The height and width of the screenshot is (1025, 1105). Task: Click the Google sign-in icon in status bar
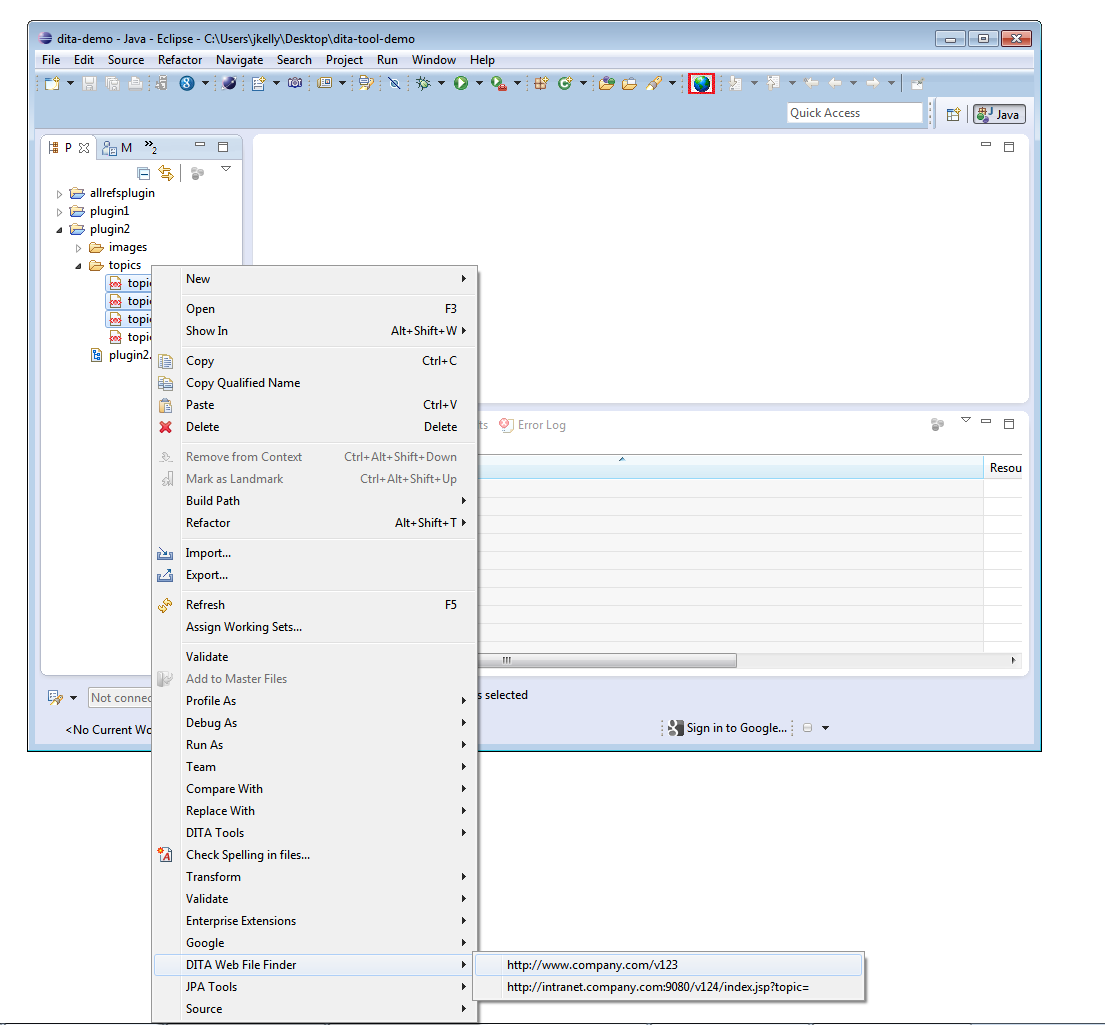pos(676,728)
